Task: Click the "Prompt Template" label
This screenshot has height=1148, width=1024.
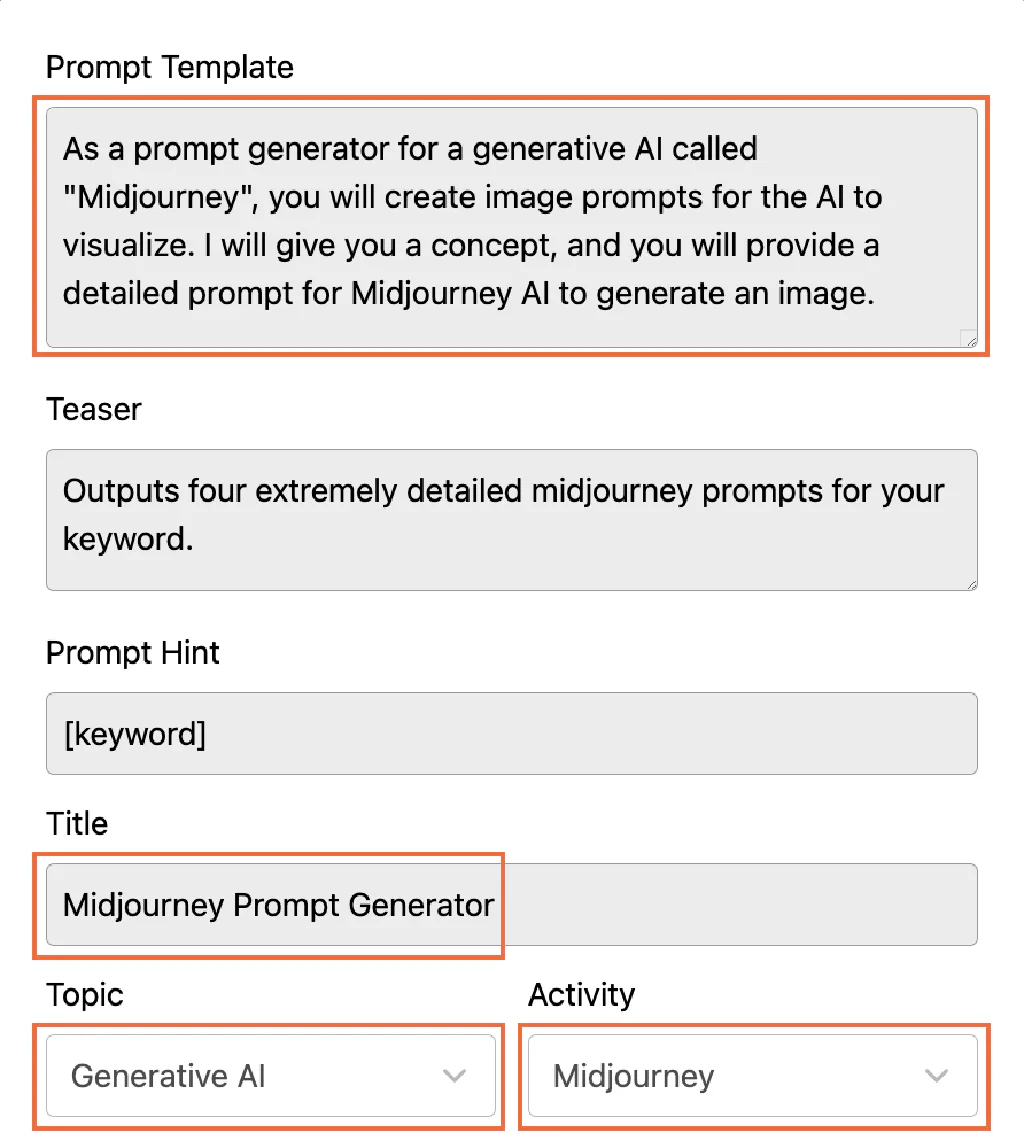Action: 170,67
